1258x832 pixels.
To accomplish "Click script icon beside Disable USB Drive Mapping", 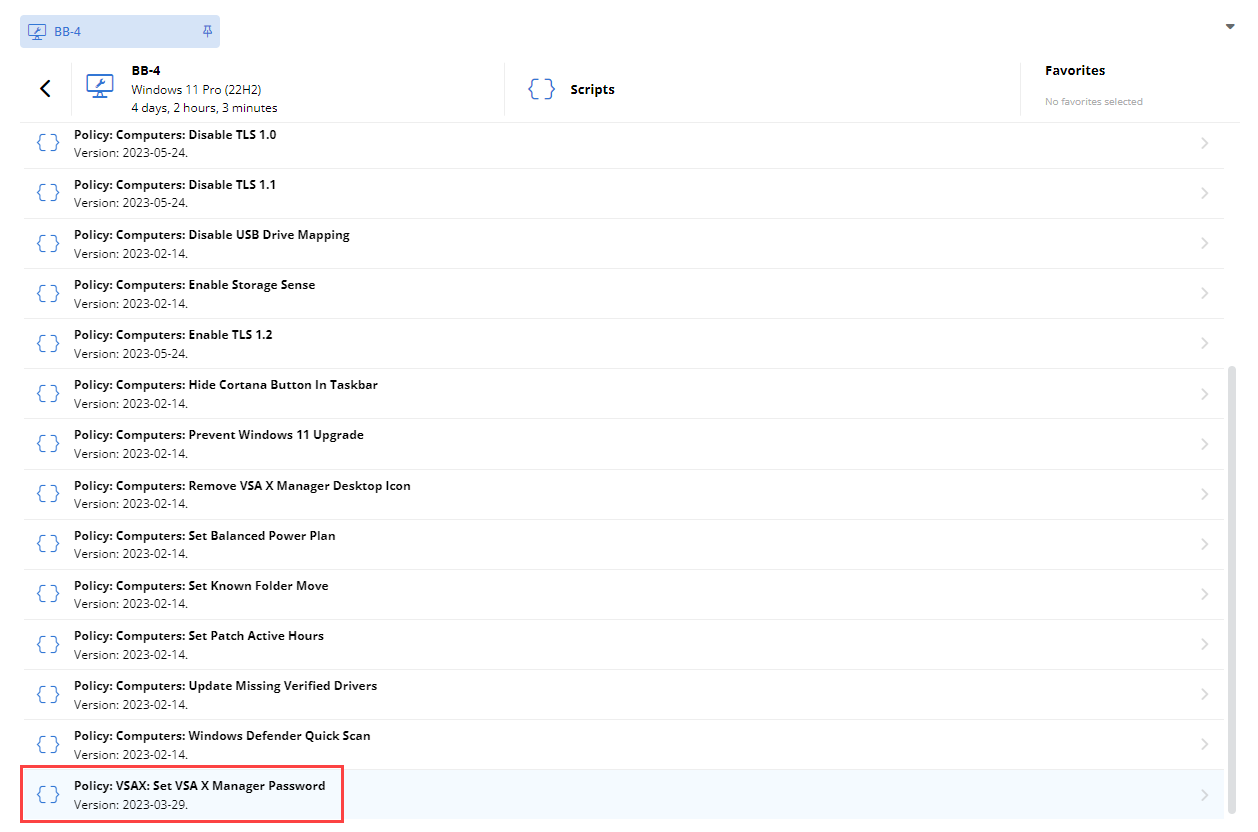I will pyautogui.click(x=48, y=243).
